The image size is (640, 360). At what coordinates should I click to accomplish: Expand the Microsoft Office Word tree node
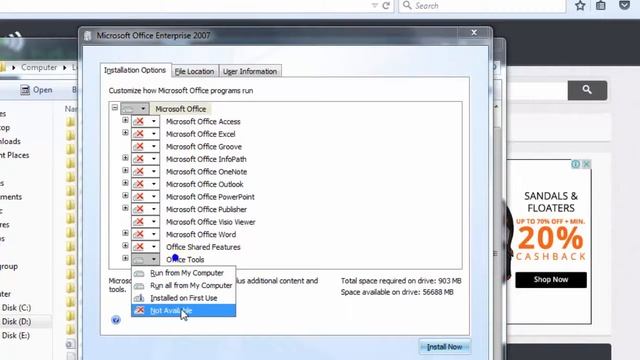(x=125, y=233)
